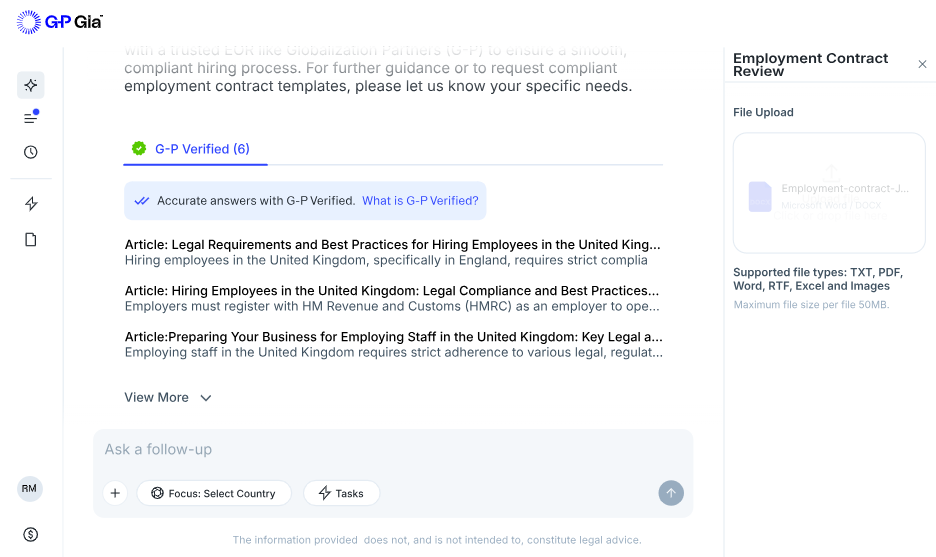
Task: Select the G-P Verified (6) tab
Action: pyautogui.click(x=195, y=149)
